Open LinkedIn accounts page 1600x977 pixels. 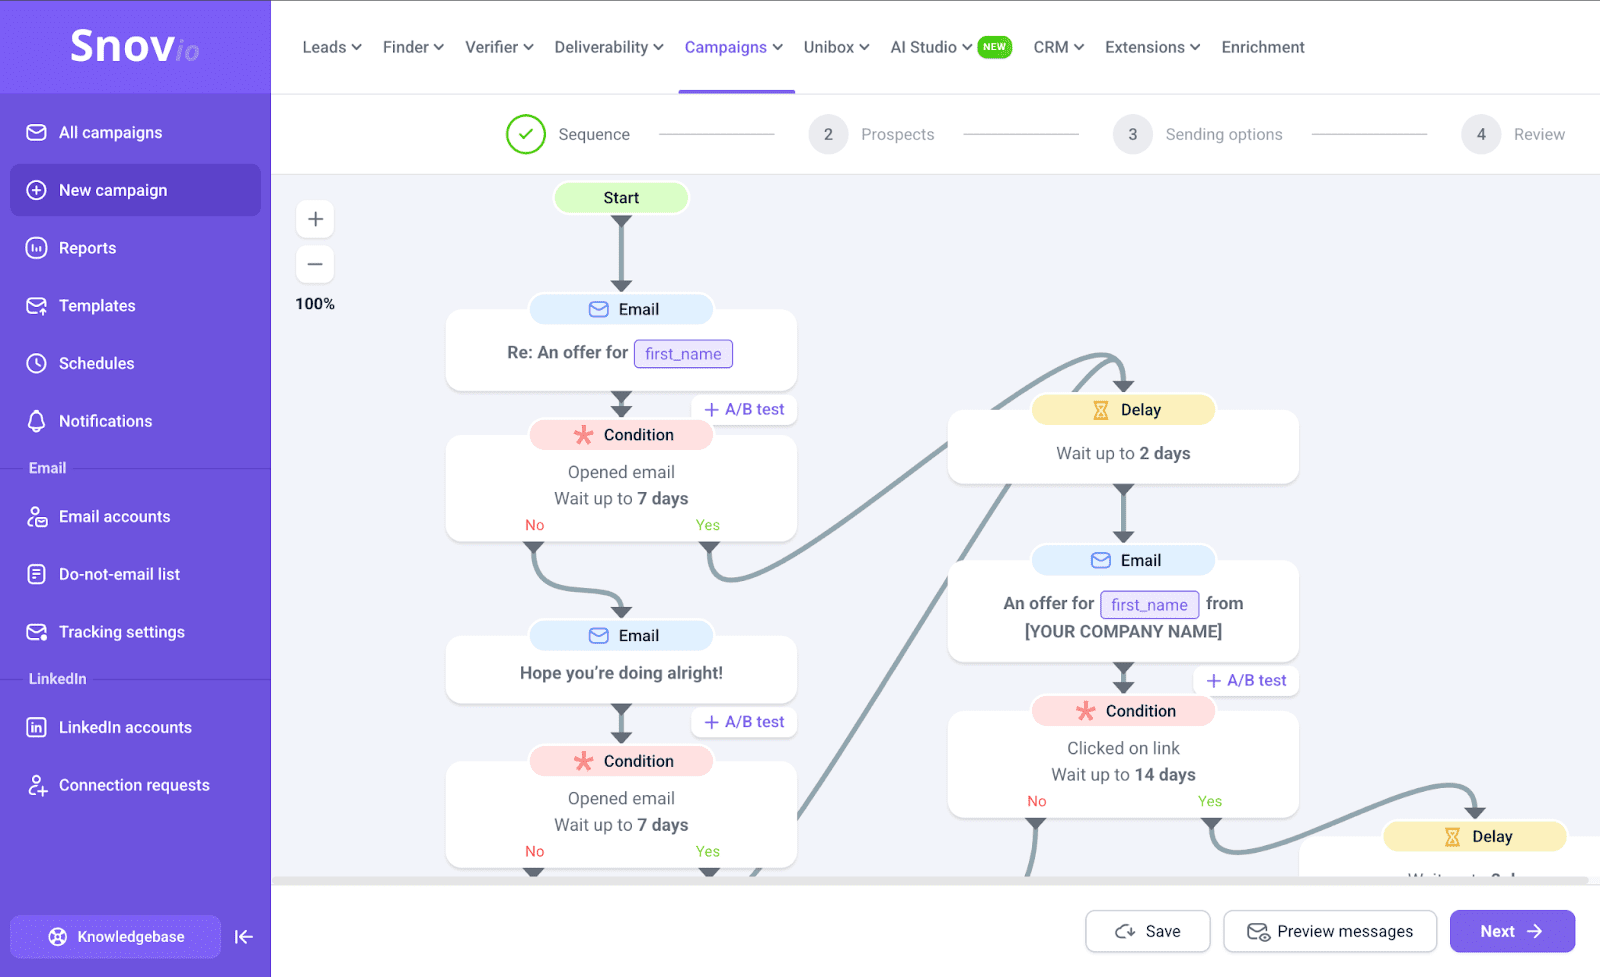click(x=125, y=727)
